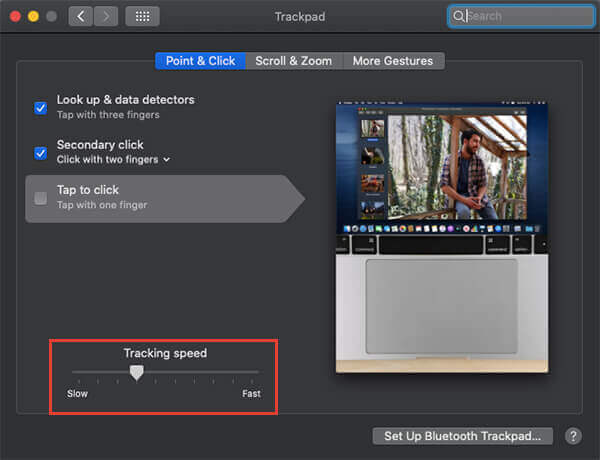Close the Trackpad window with red button

(13, 16)
